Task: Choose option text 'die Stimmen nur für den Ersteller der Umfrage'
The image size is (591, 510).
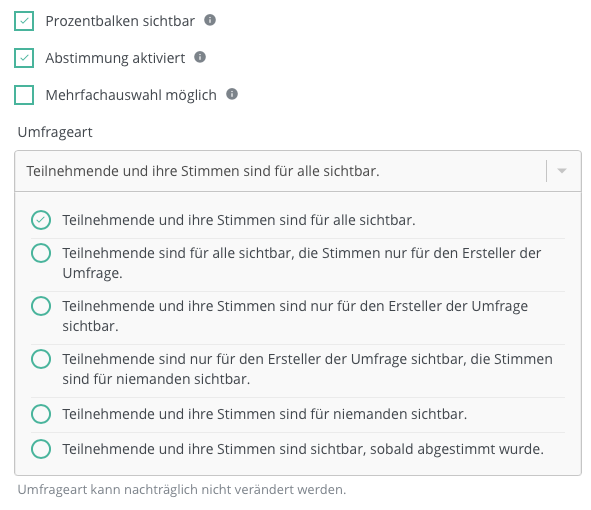Action: (x=302, y=263)
